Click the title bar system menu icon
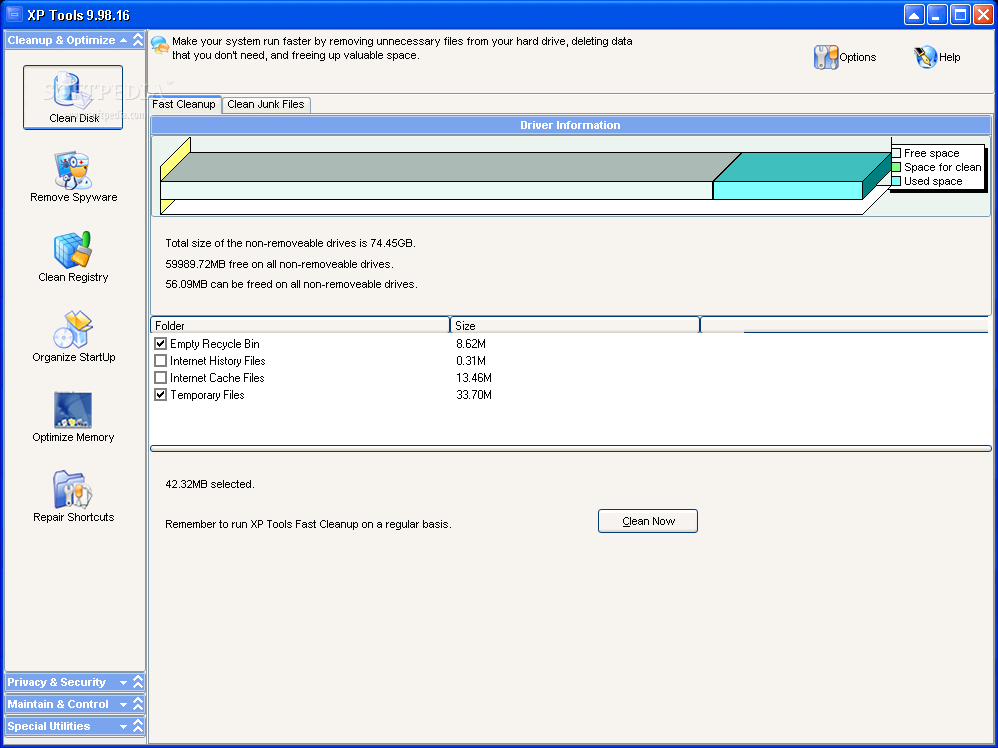 tap(13, 14)
